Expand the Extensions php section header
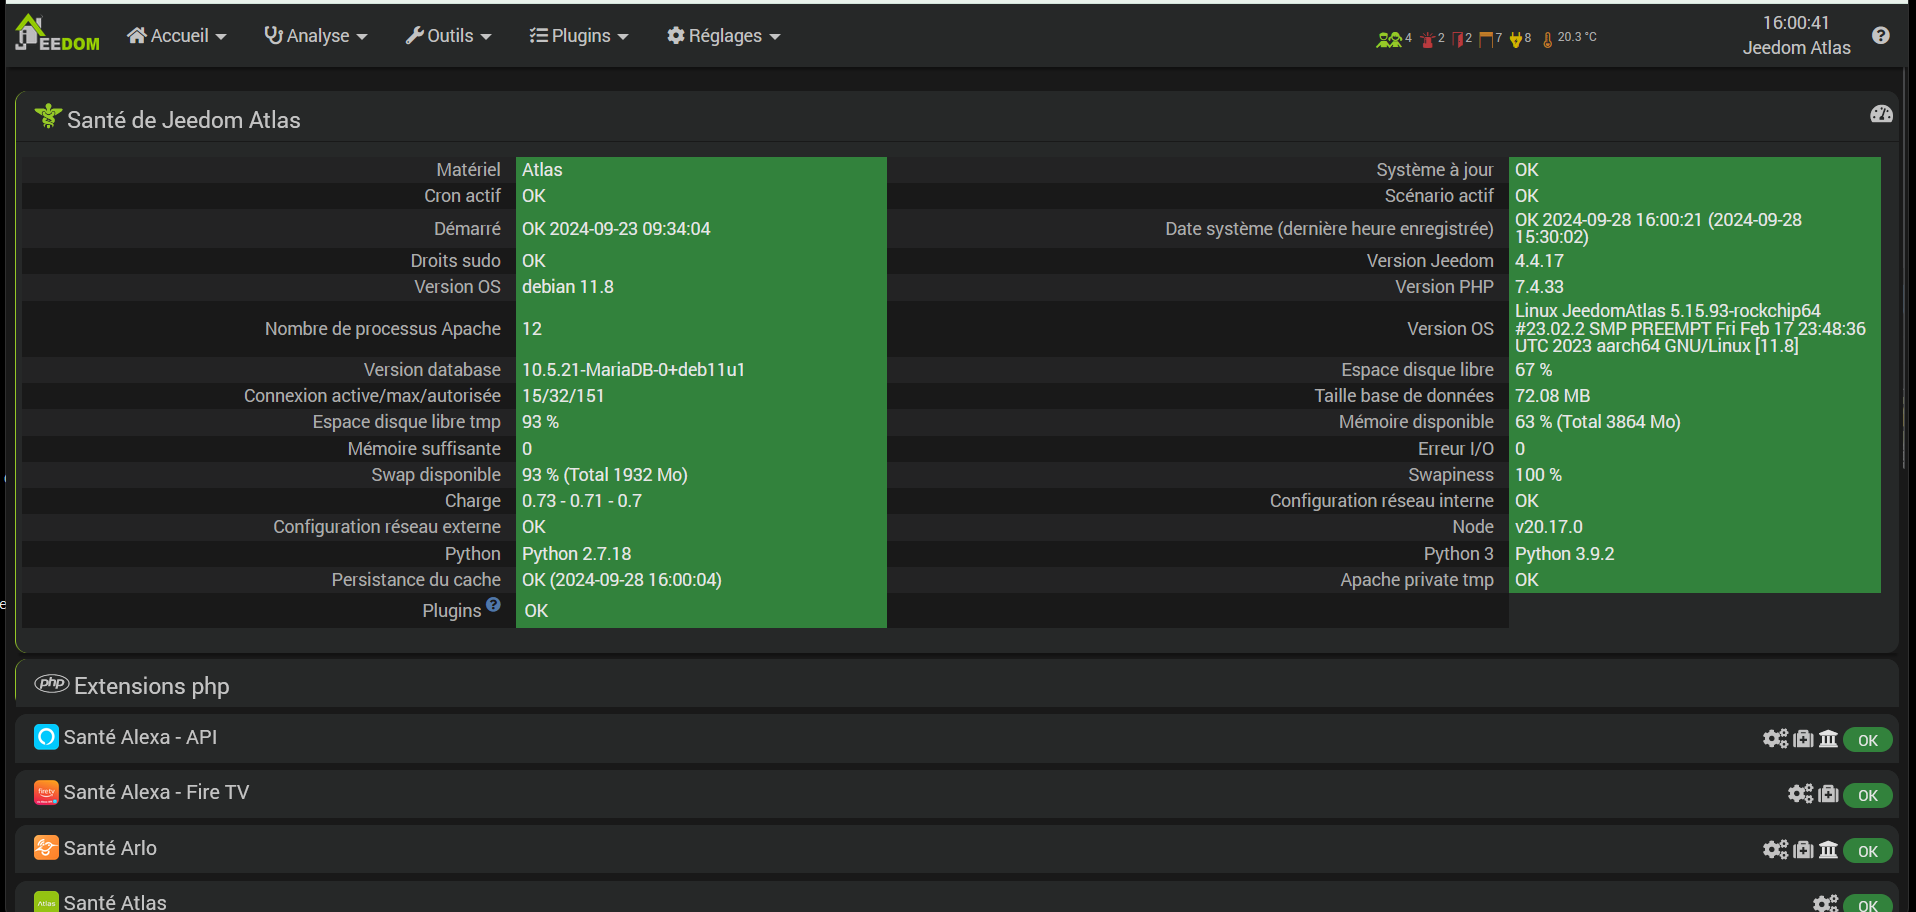 tap(151, 686)
